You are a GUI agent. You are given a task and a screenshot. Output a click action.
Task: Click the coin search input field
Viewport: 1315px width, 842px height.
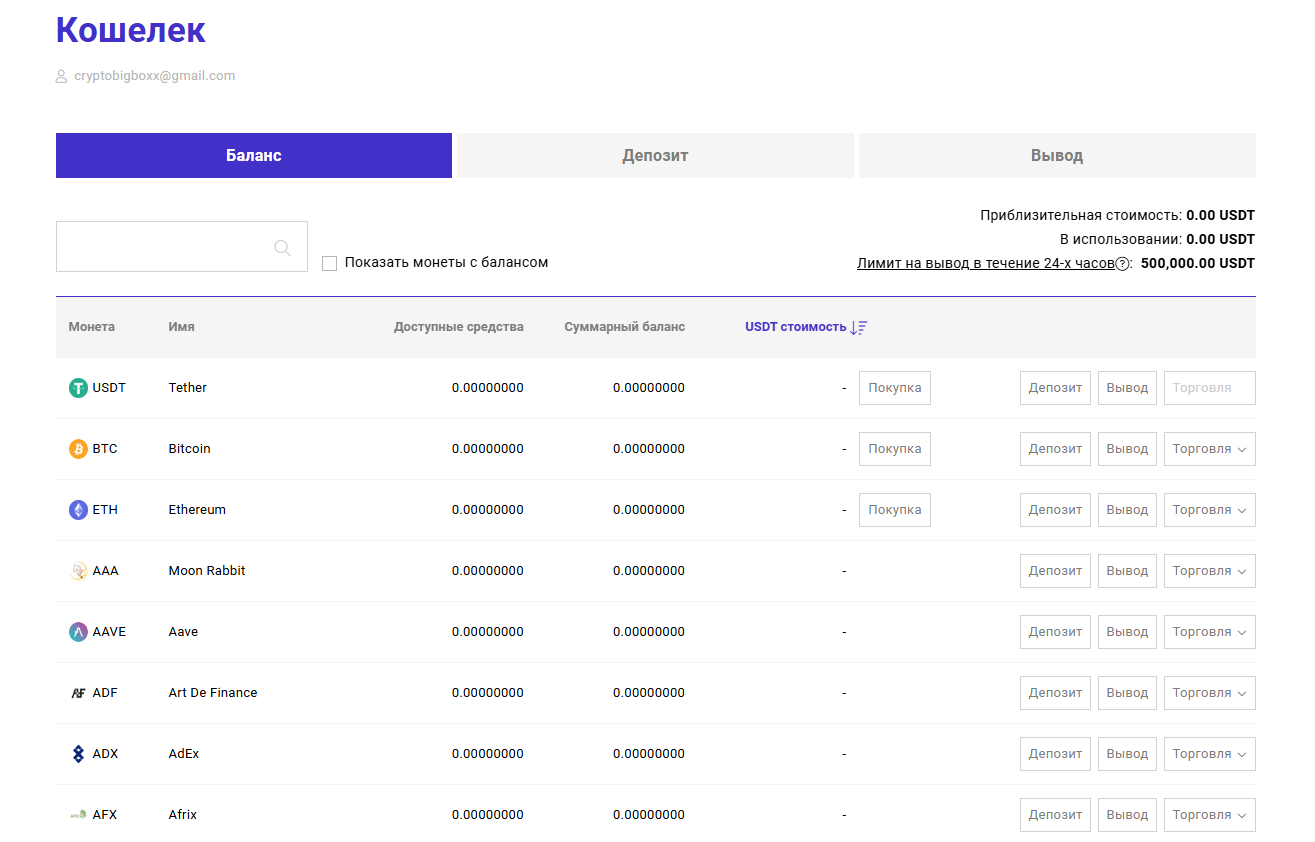[x=182, y=247]
